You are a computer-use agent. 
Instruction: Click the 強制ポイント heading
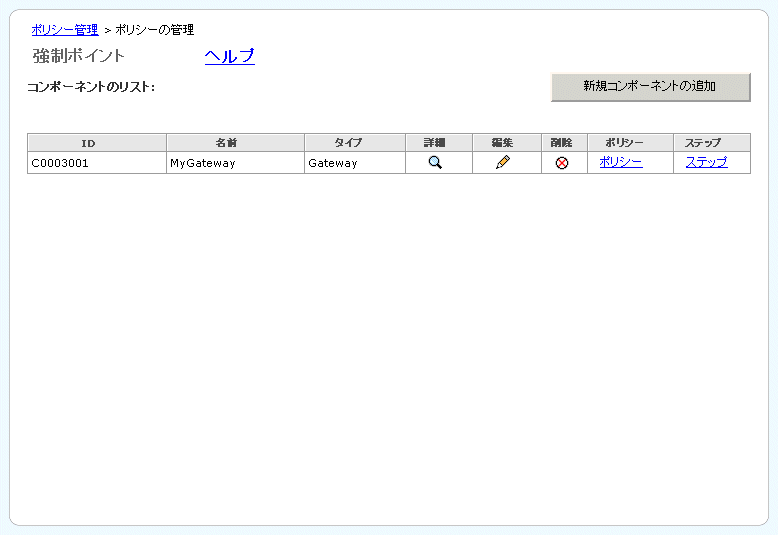point(78,56)
